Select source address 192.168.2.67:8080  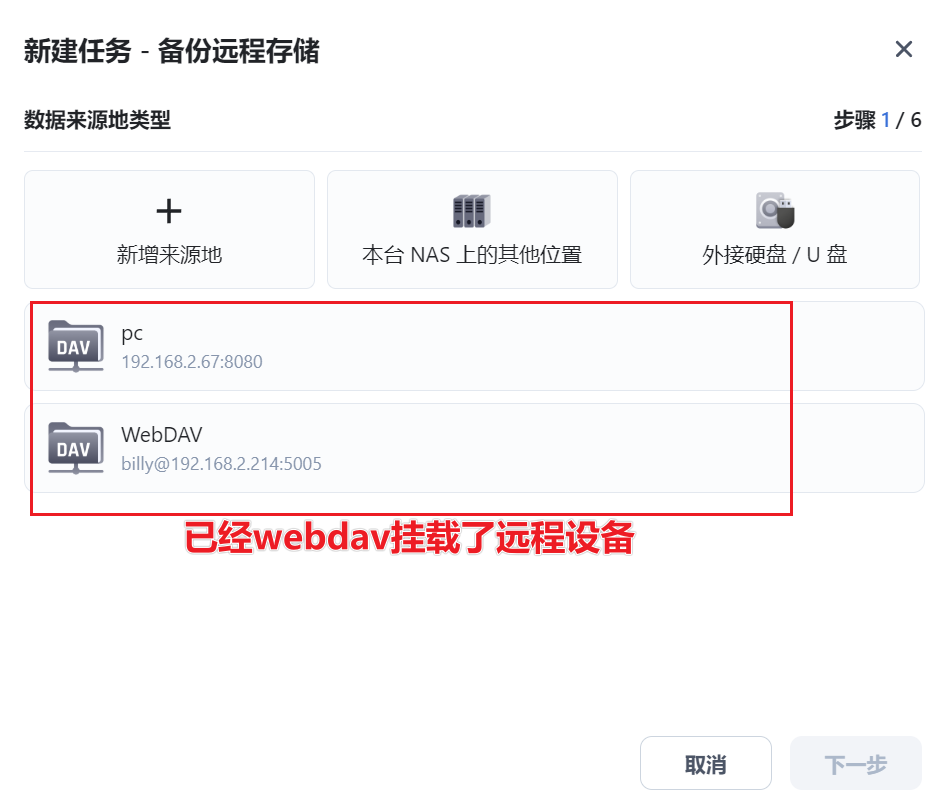point(192,362)
